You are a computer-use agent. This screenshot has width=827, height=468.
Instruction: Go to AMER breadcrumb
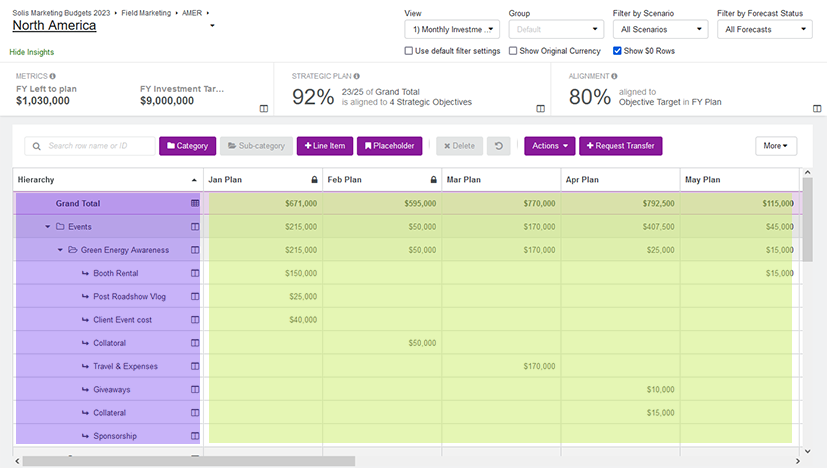click(192, 13)
